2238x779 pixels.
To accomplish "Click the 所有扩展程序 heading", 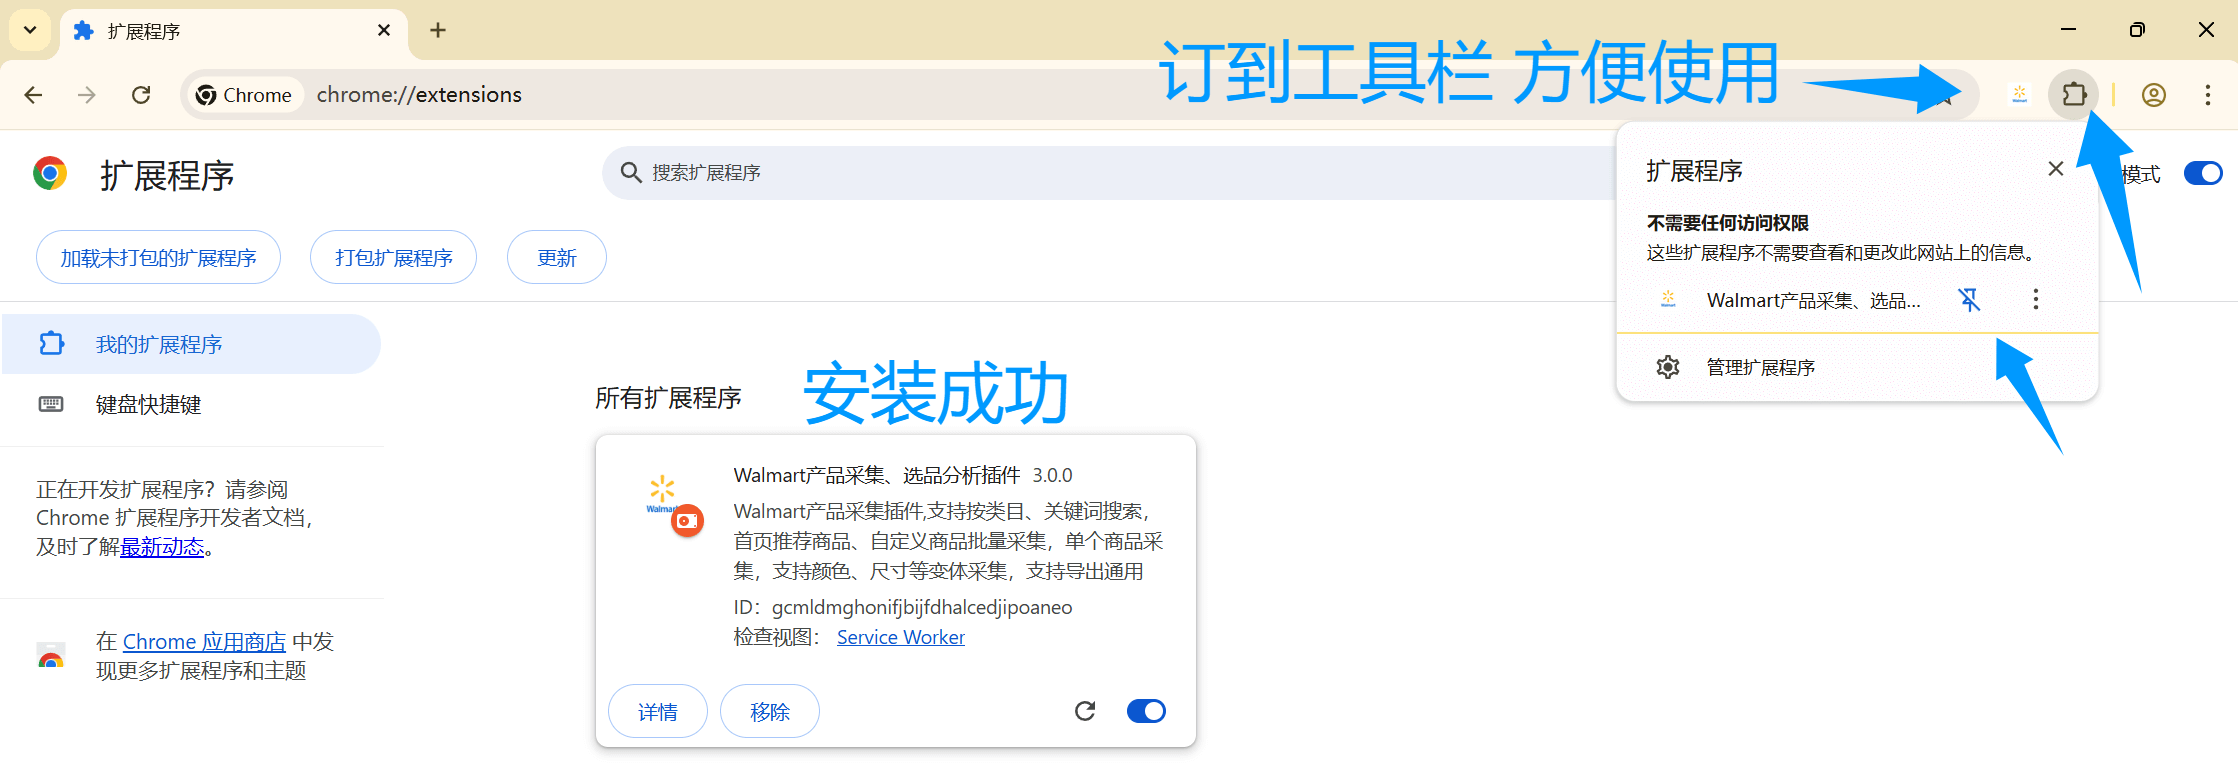I will click(668, 398).
